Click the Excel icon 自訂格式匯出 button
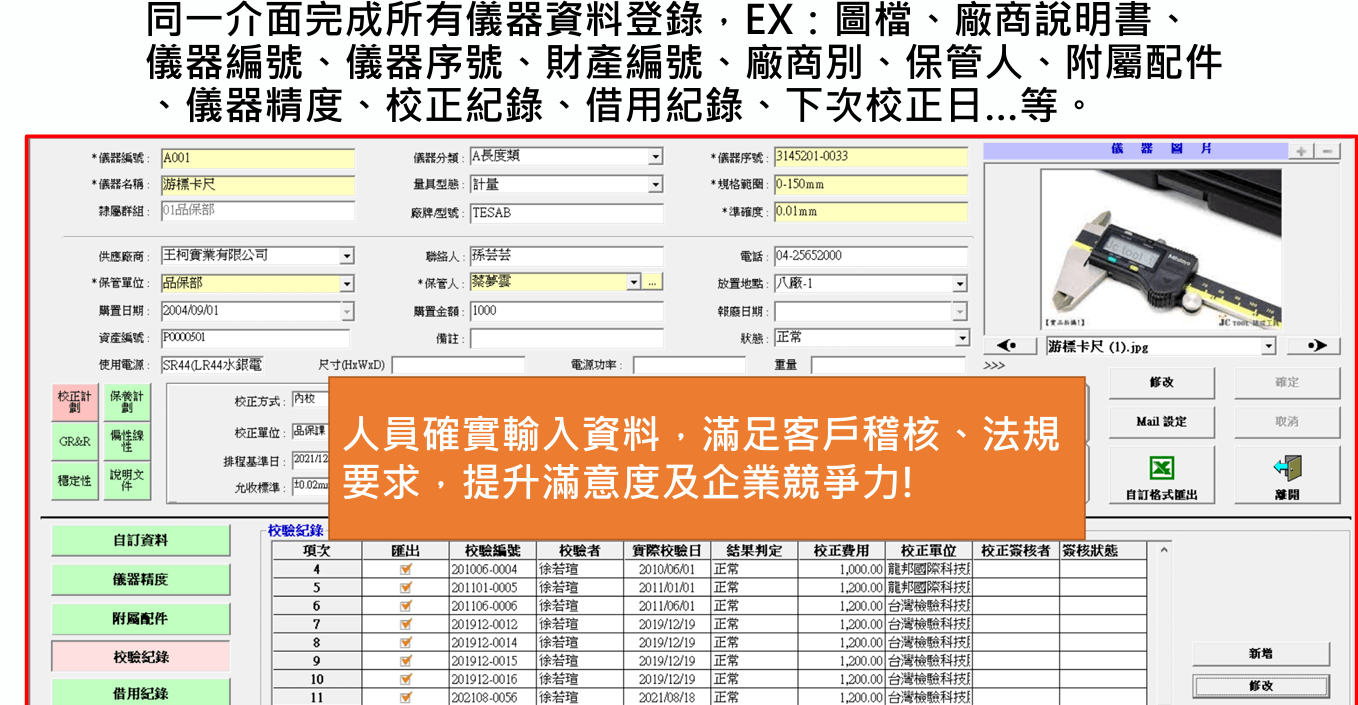Screen dimensions: 1358x705 (x=1161, y=476)
